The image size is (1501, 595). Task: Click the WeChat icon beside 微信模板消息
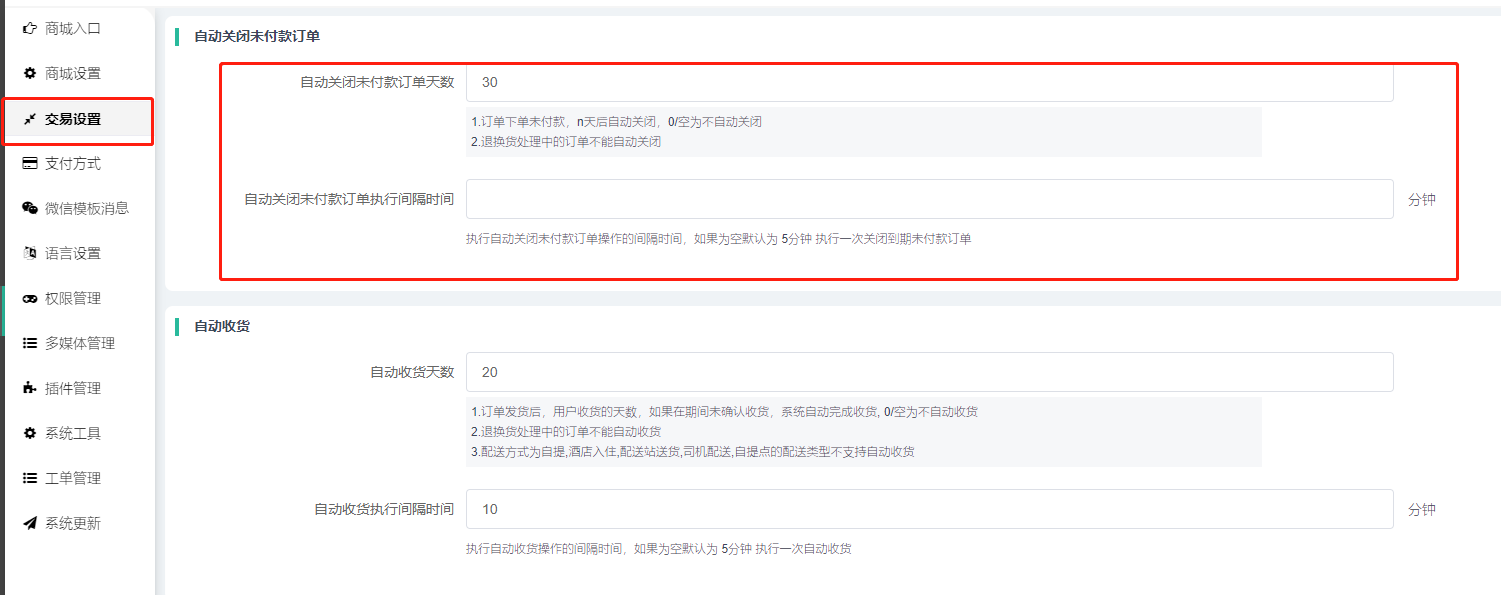tap(30, 208)
